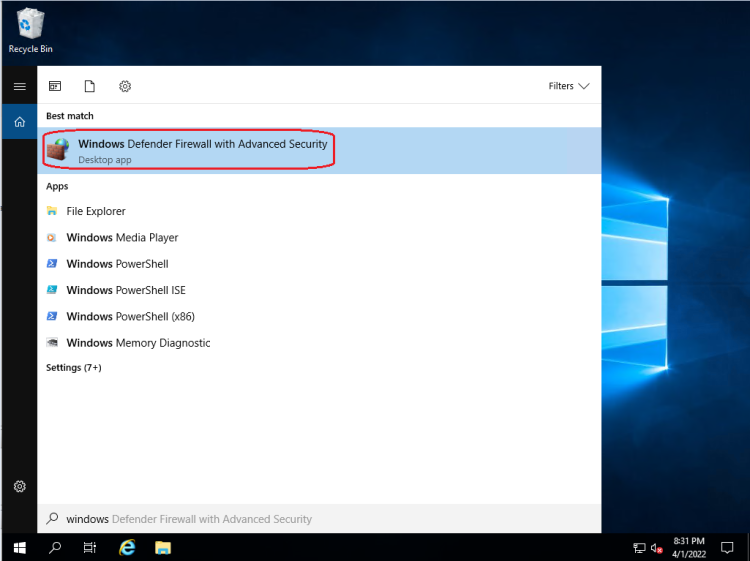Click the Apps section heading
The height and width of the screenshot is (561, 750).
click(x=57, y=186)
